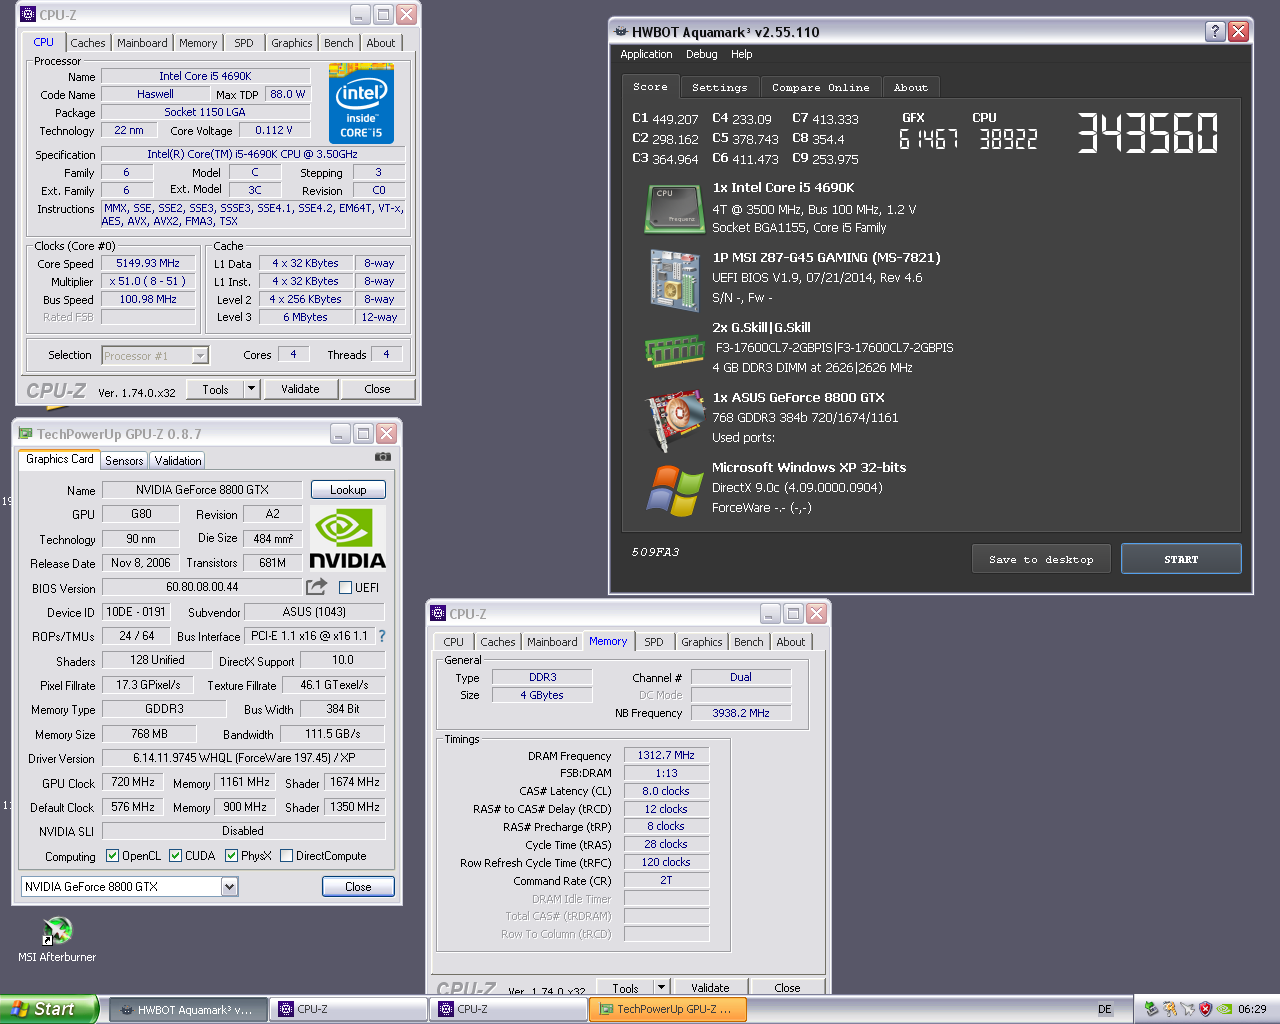Image resolution: width=1280 pixels, height=1024 pixels.
Task: Click the hash code 509FA3 in Aquamark
Action: click(x=656, y=552)
